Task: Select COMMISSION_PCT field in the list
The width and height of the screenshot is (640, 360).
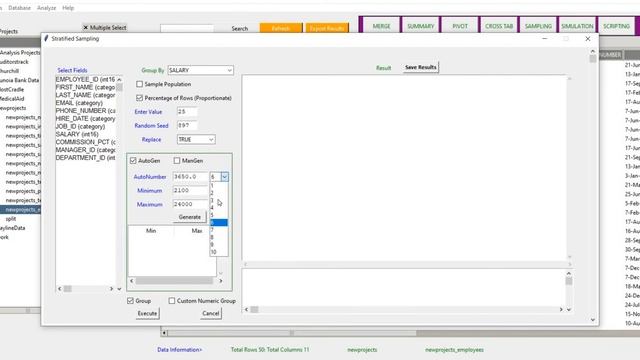Action: pos(85,142)
